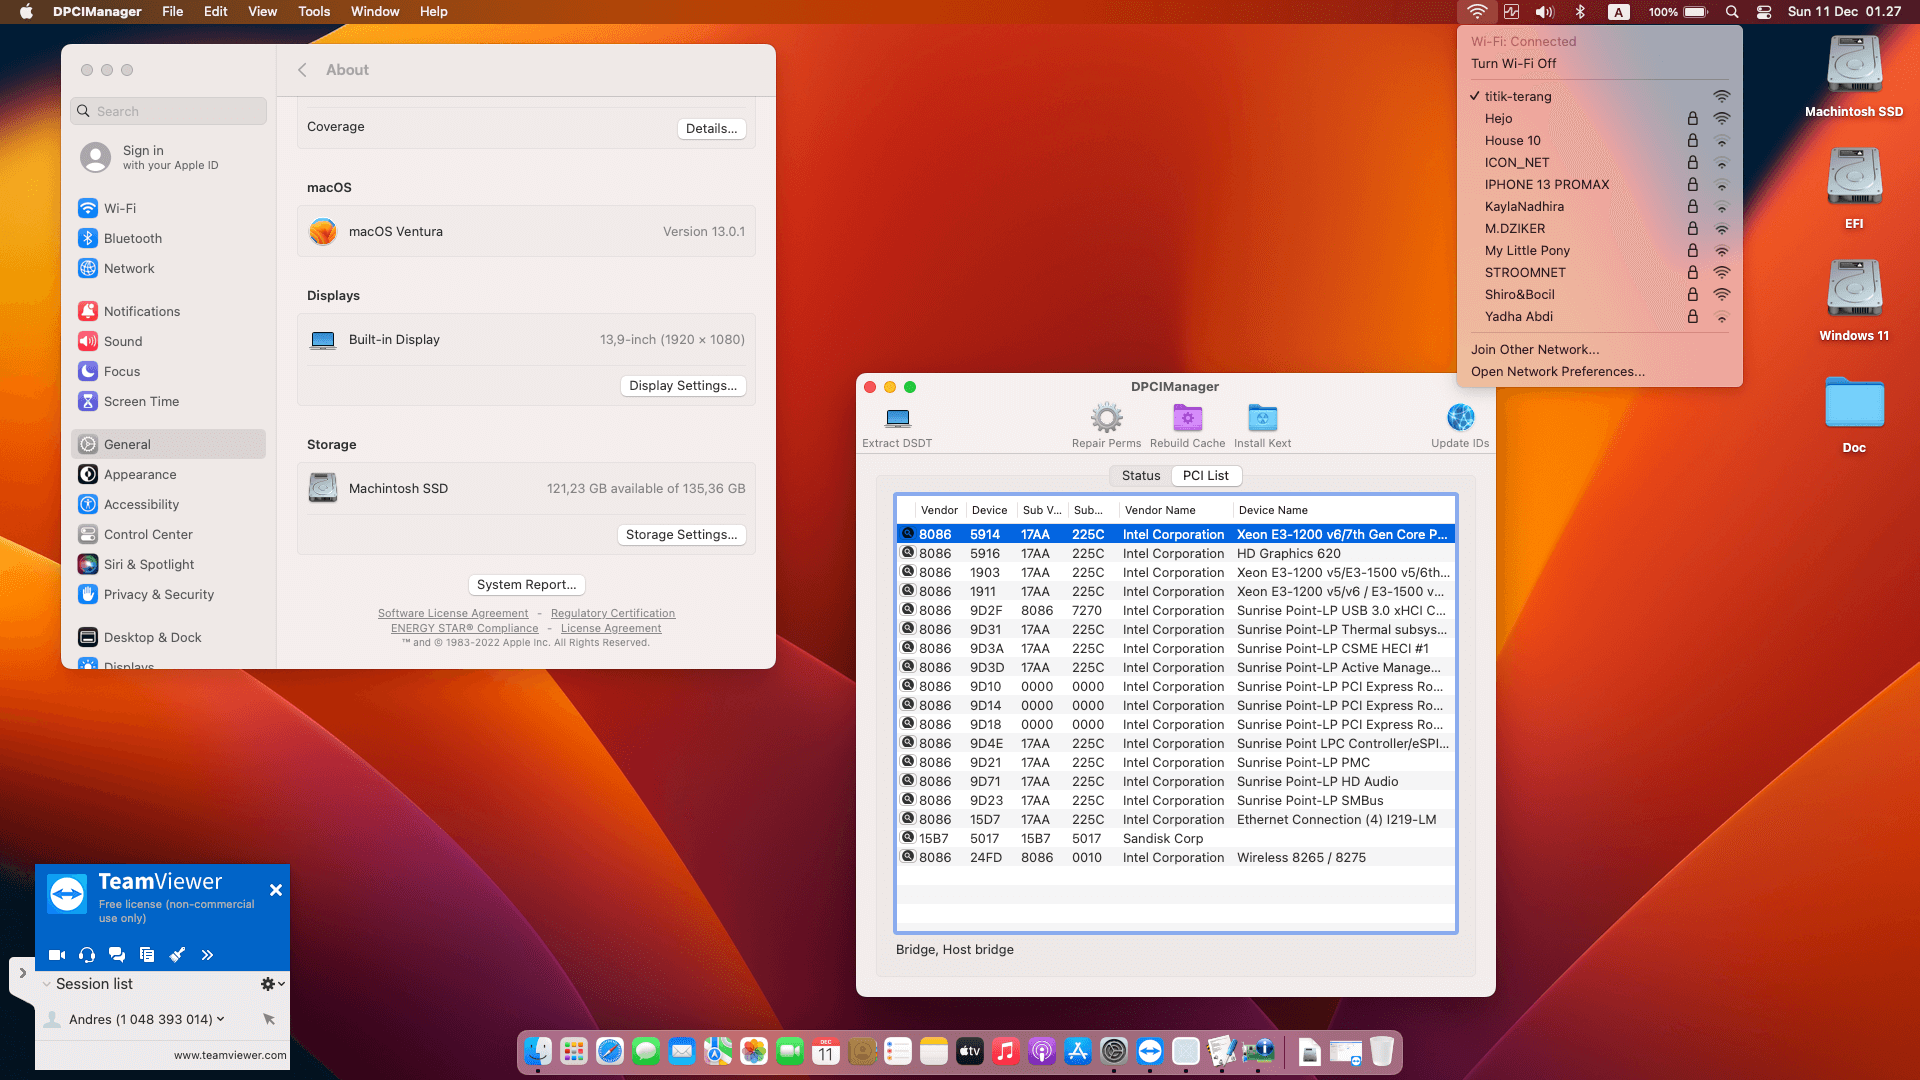Viewport: 1920px width, 1080px height.
Task: Open www.teamviewer.com link
Action: pos(230,1055)
